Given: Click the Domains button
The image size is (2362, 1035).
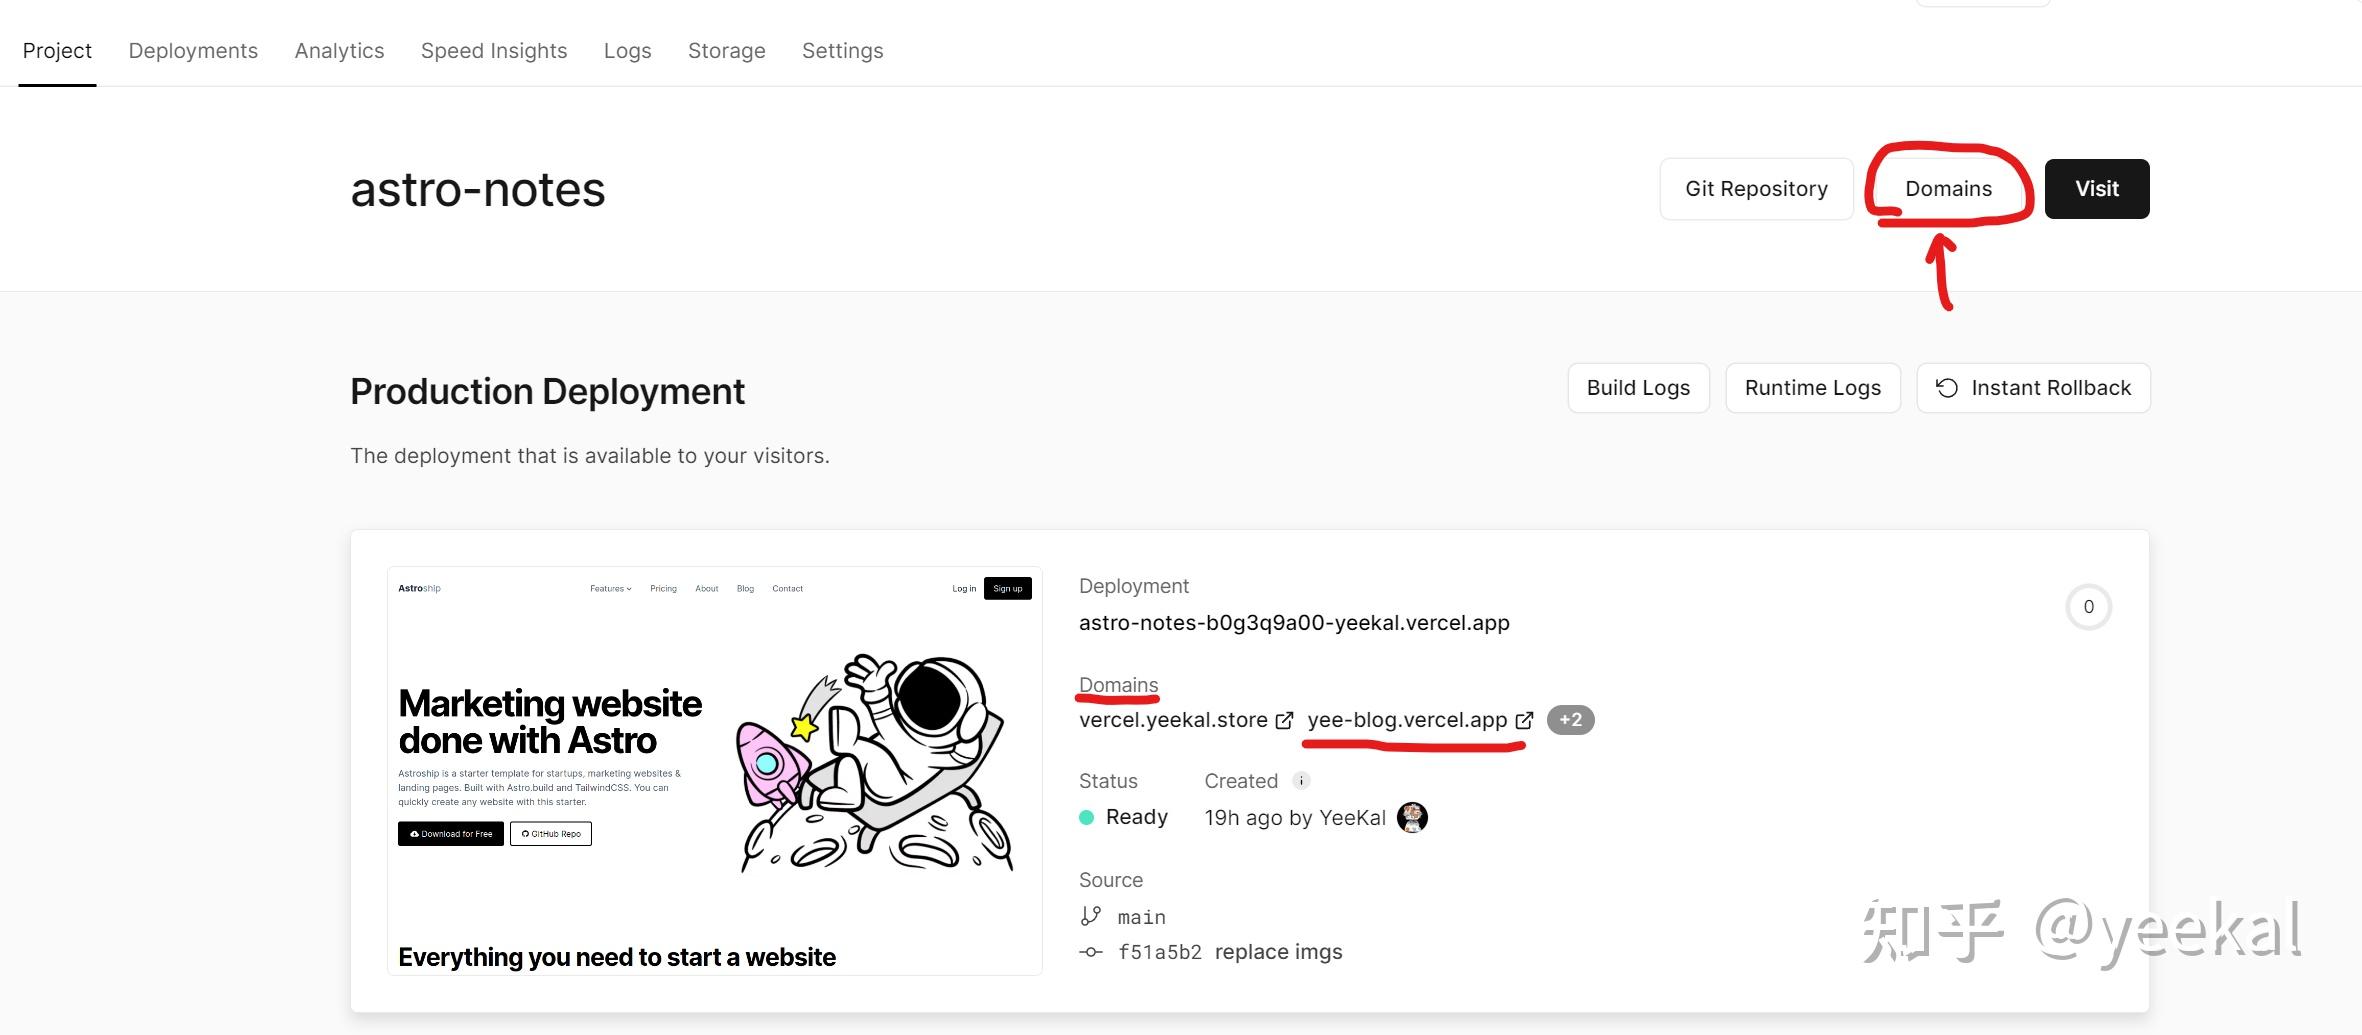Looking at the screenshot, I should click(x=1948, y=189).
